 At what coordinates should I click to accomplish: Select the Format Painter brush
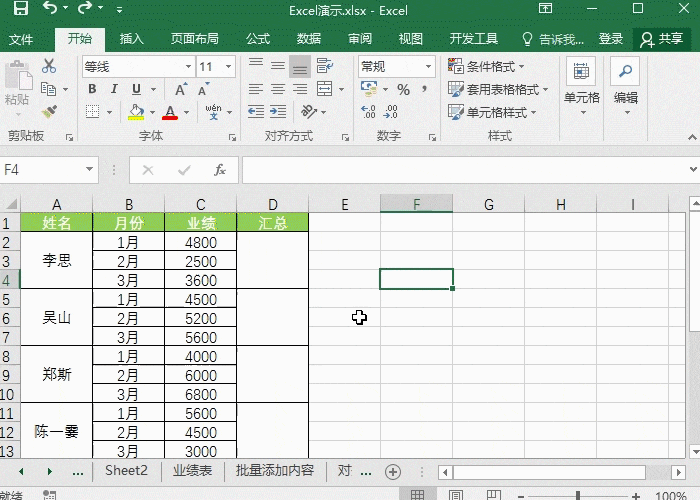(49, 112)
